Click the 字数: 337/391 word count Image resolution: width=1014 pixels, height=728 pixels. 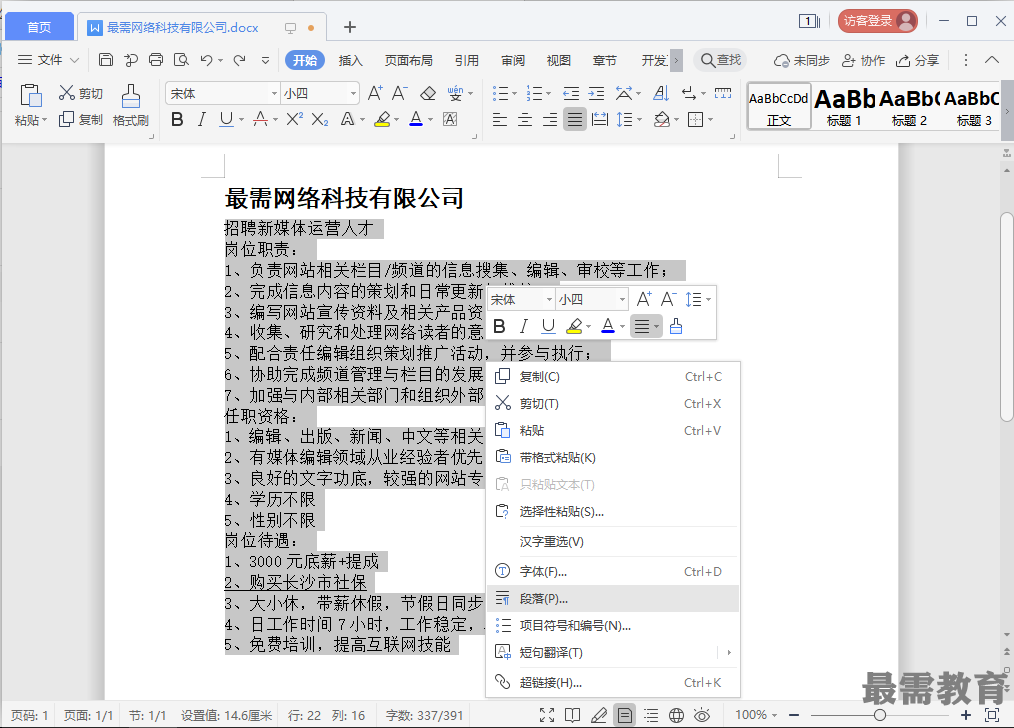pos(424,715)
